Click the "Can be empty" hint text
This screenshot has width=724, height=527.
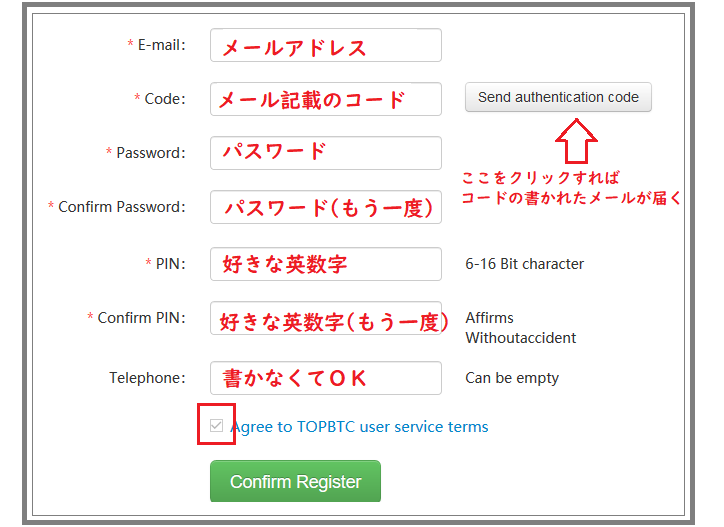pos(512,378)
